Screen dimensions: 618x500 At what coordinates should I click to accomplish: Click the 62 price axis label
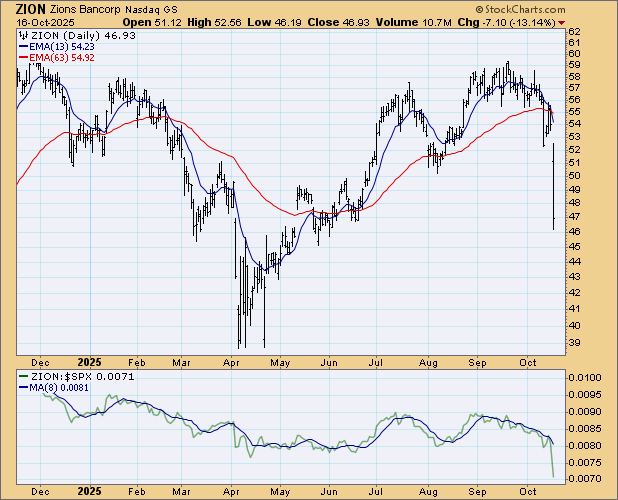click(574, 32)
